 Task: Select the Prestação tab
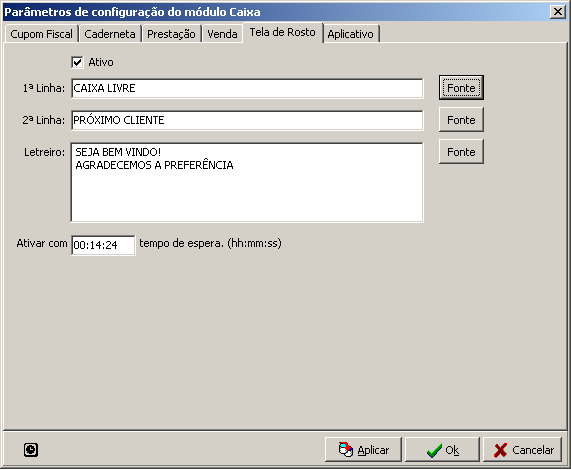click(171, 34)
